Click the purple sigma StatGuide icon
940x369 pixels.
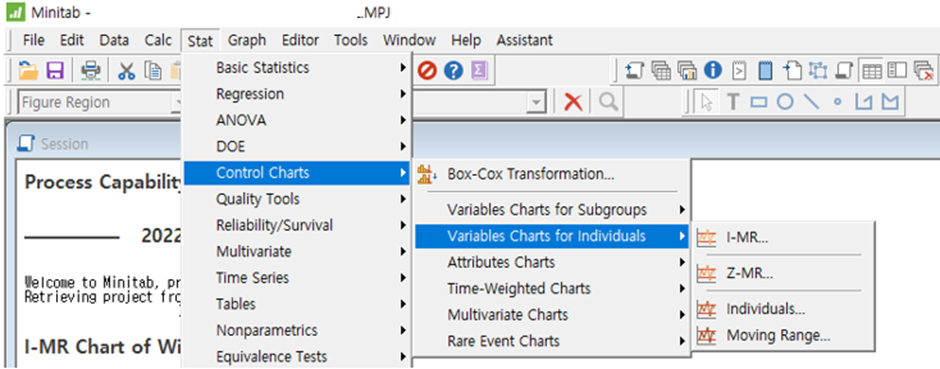tap(480, 72)
